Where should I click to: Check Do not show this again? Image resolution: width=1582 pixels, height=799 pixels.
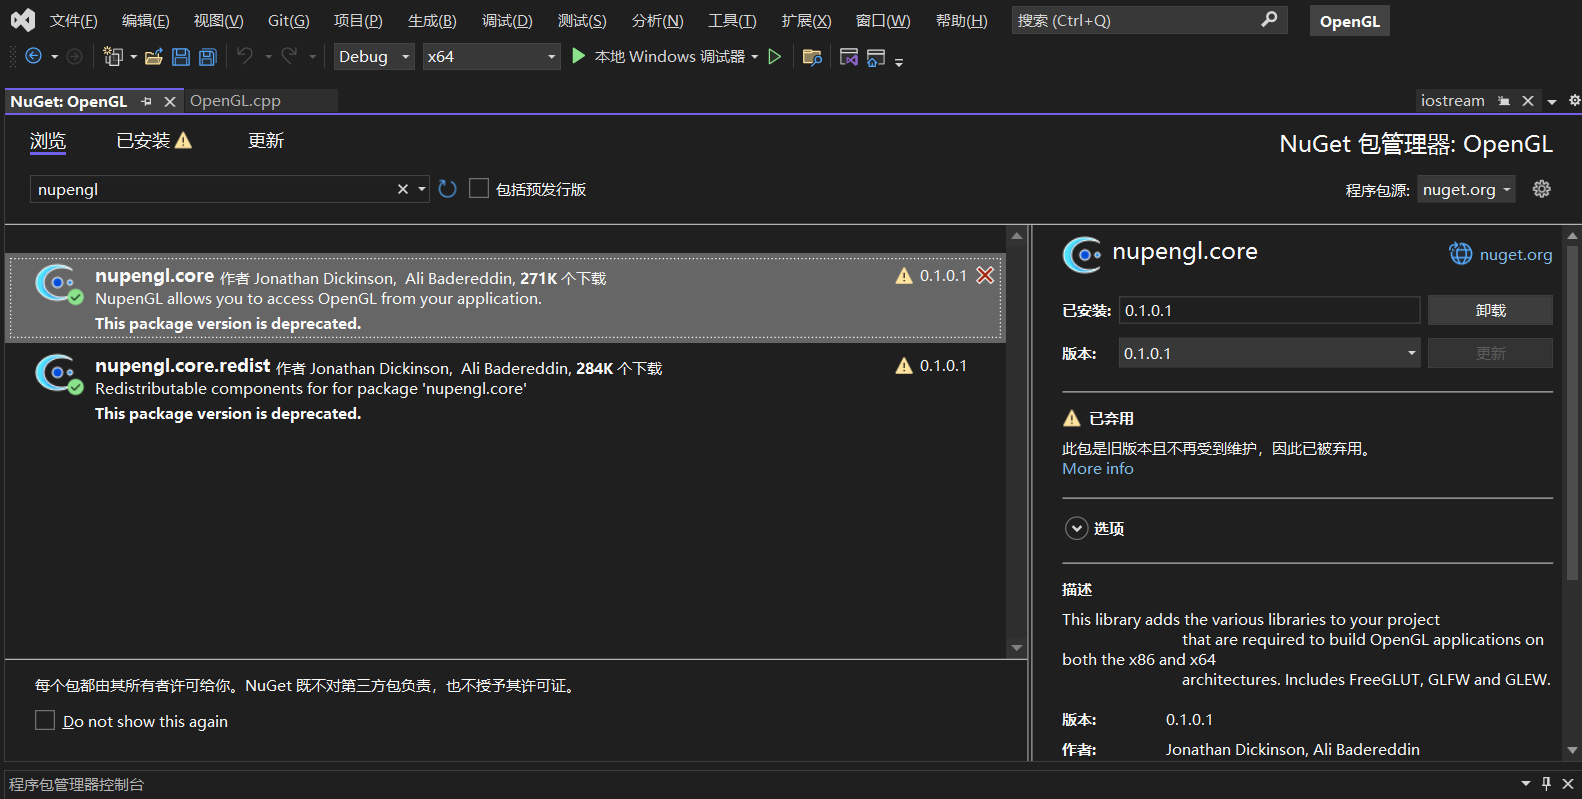[x=45, y=720]
